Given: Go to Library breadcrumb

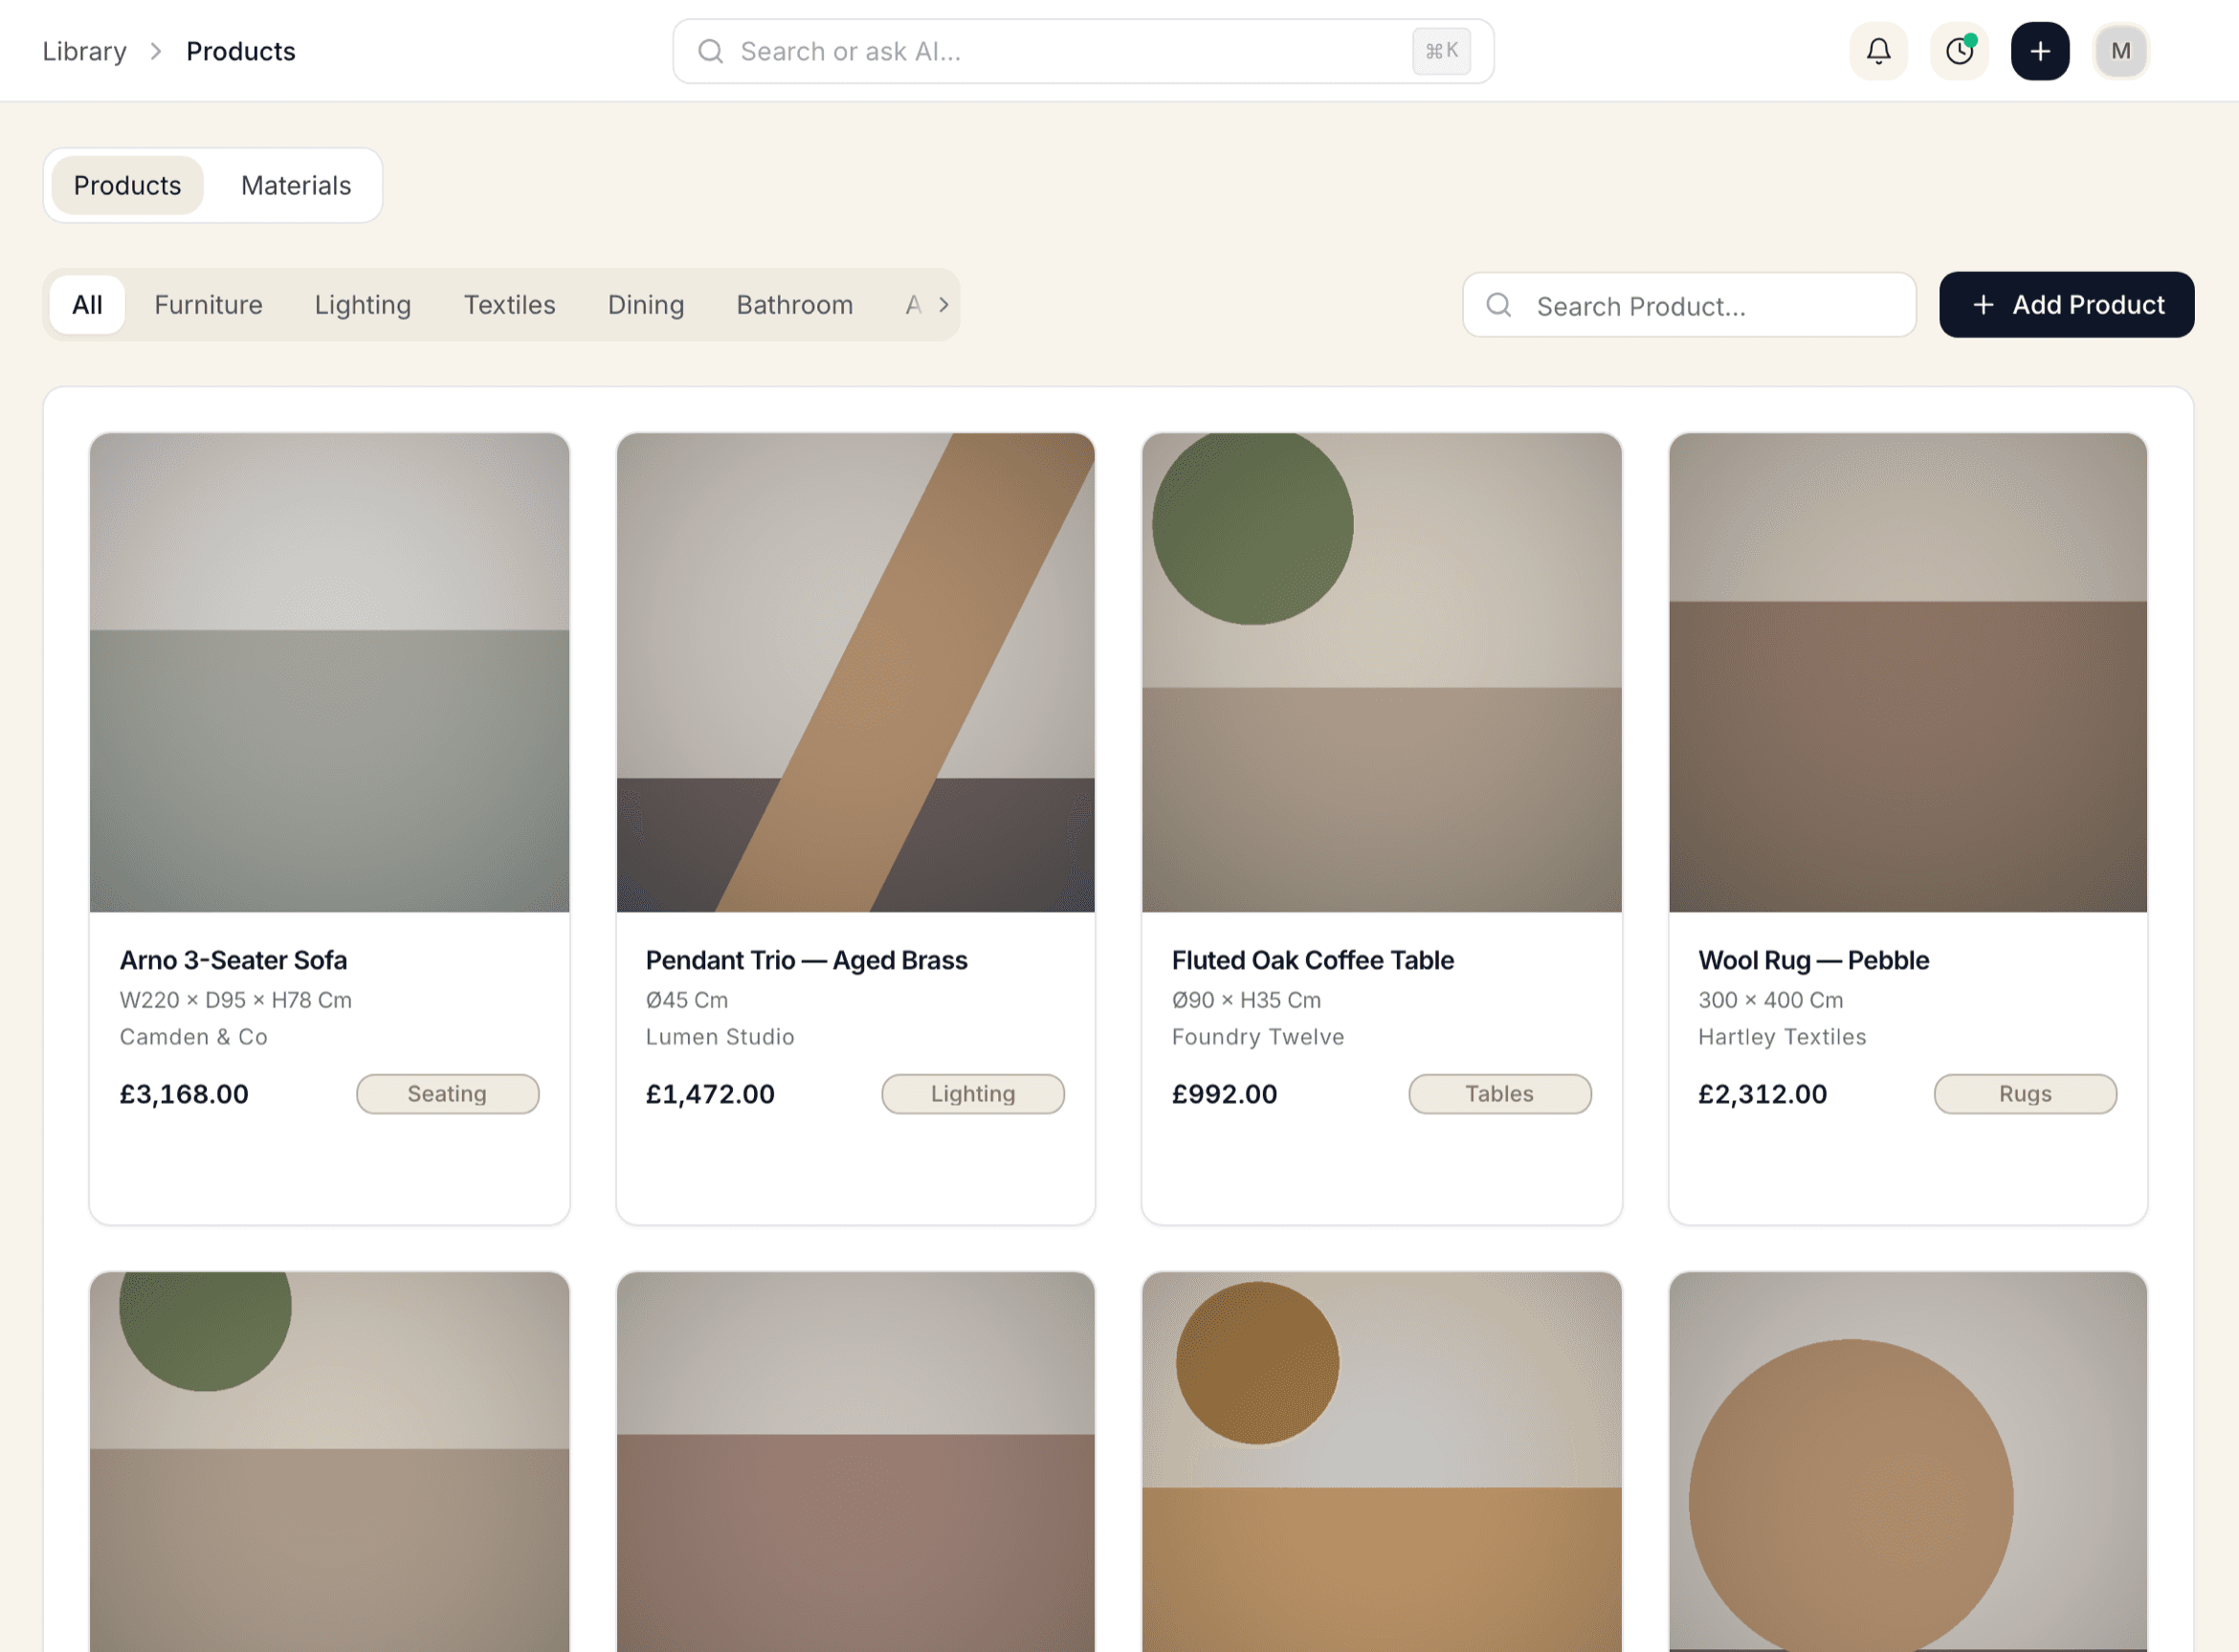Looking at the screenshot, I should [84, 51].
